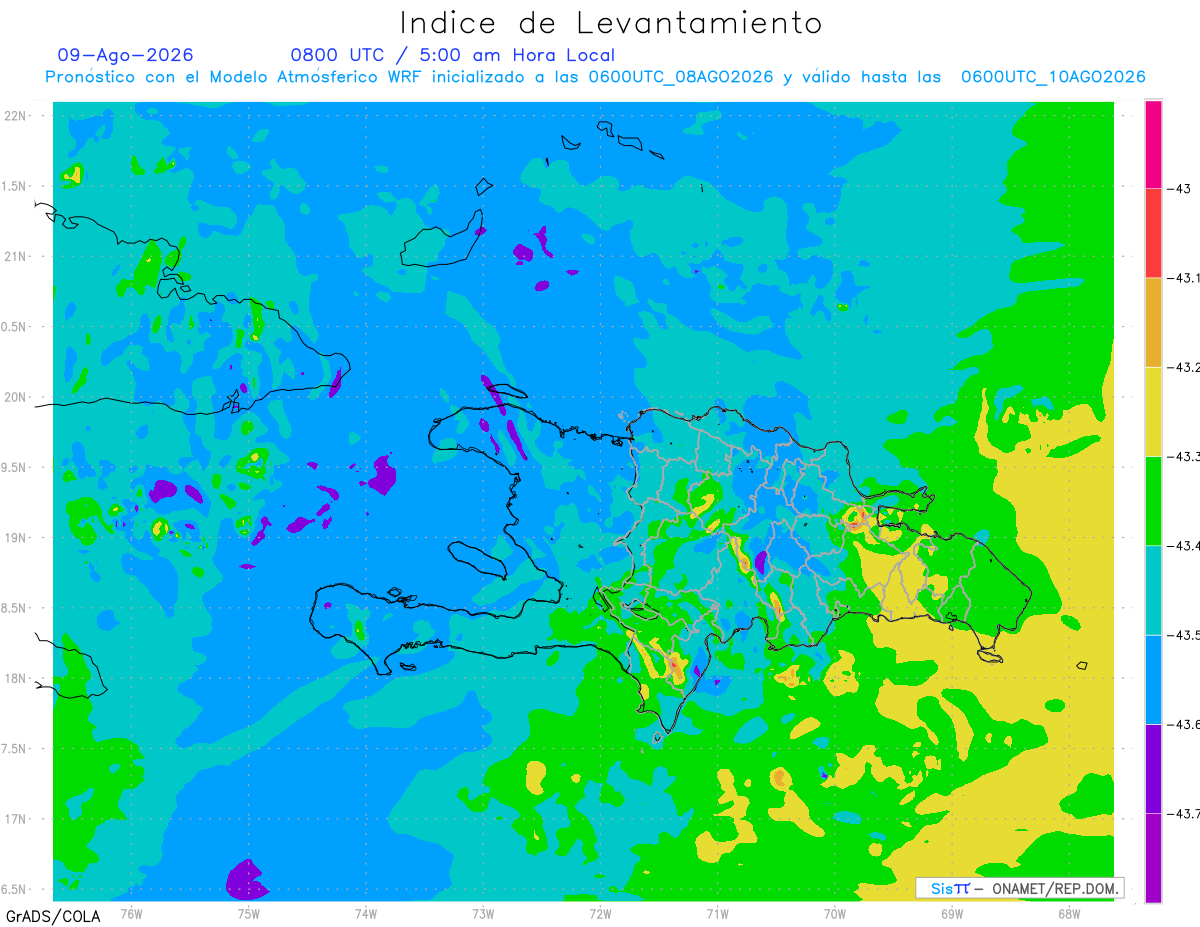Click the blue legend segment between -43.5 and -43.6
This screenshot has height=927, width=1200.
1153,679
